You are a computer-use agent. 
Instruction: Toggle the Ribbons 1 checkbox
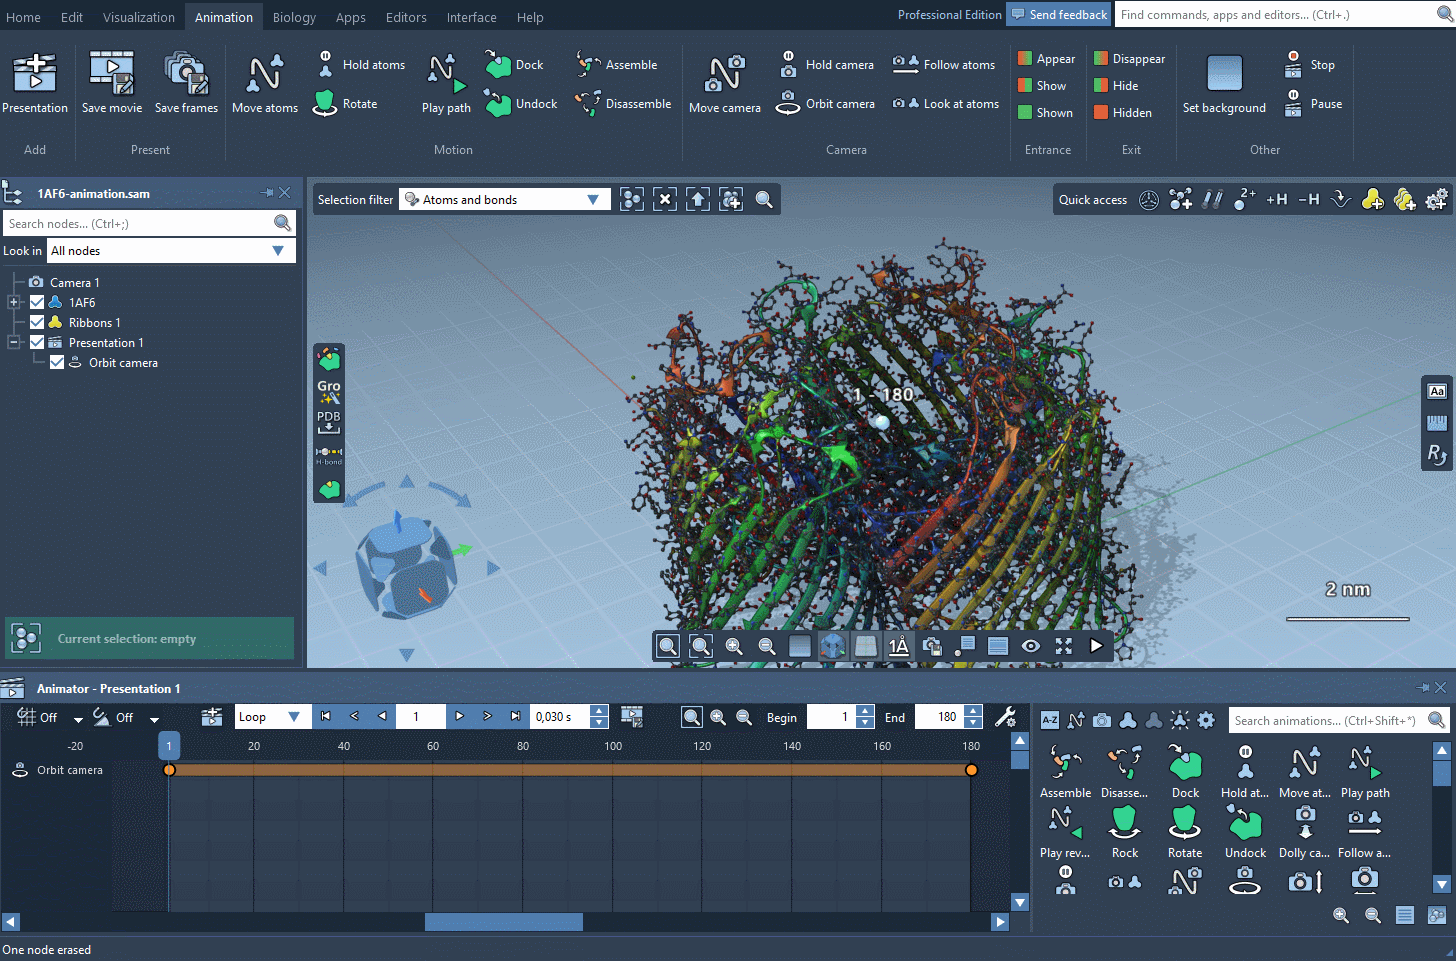37,322
